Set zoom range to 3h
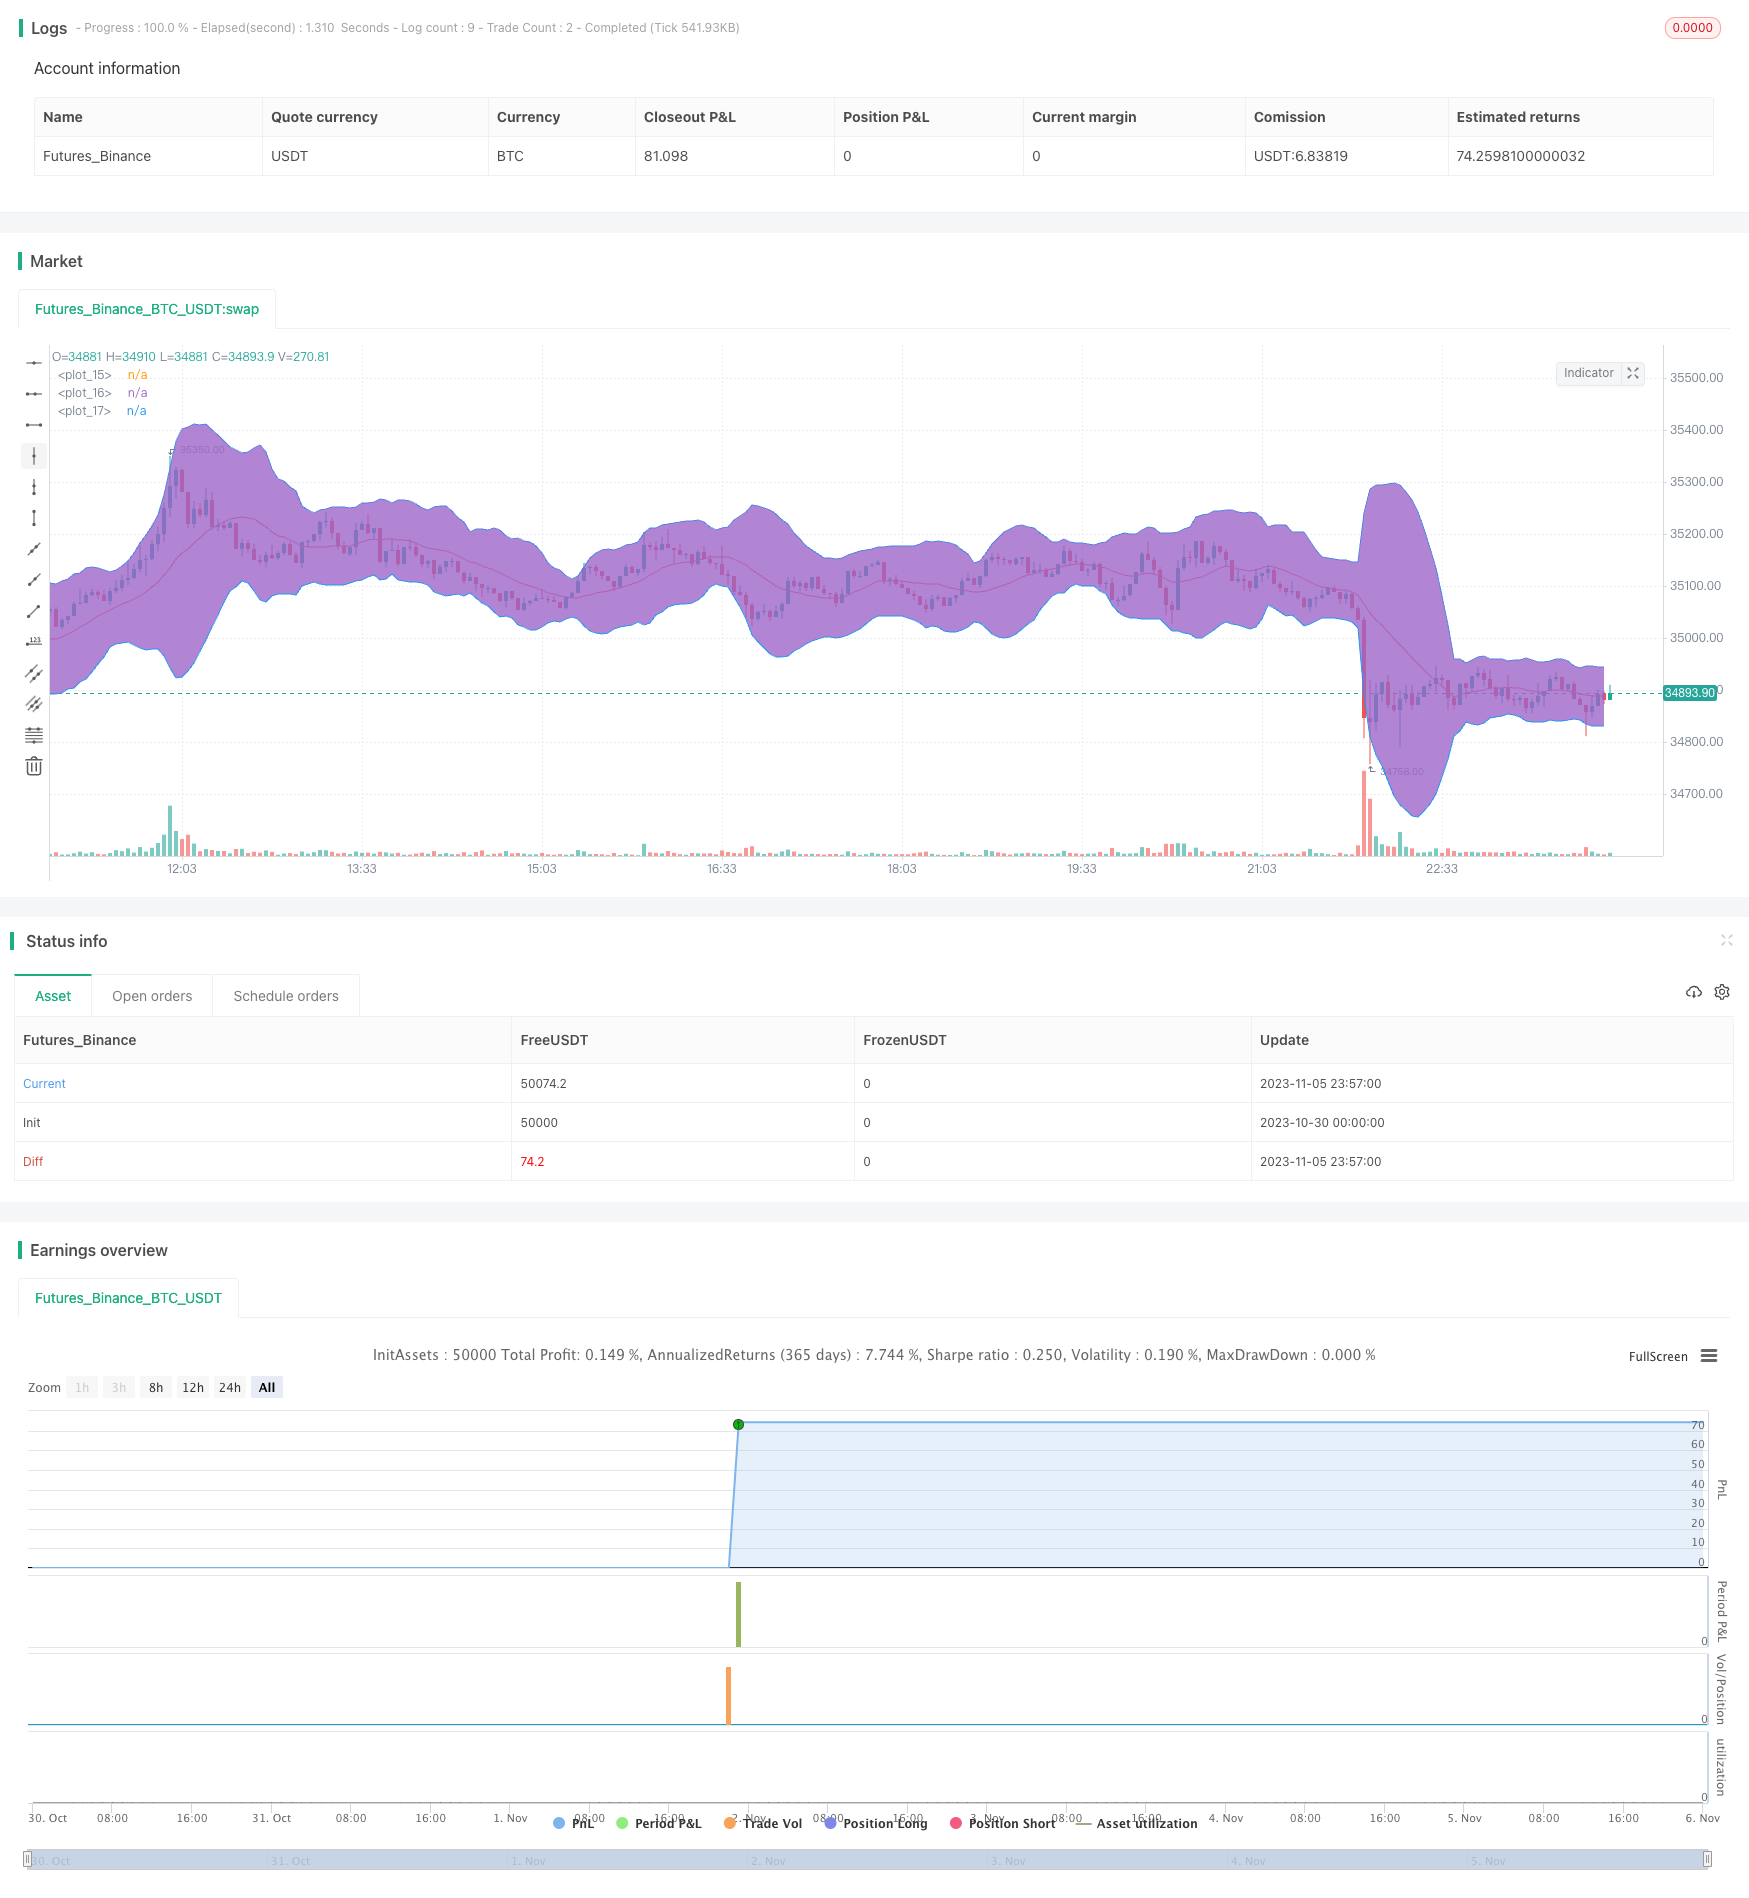 click(x=119, y=1387)
